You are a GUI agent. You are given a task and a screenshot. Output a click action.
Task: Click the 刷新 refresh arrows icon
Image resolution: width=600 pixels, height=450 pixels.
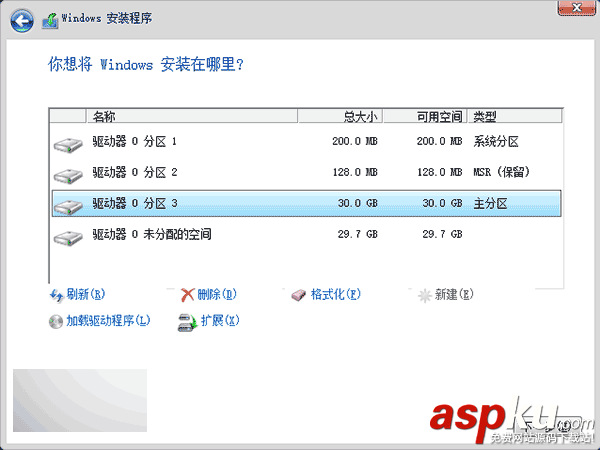tap(57, 295)
